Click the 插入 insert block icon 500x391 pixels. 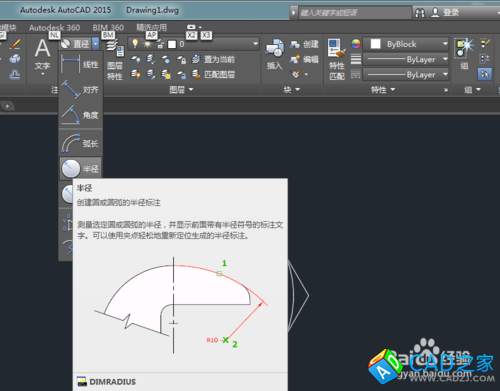[274, 53]
